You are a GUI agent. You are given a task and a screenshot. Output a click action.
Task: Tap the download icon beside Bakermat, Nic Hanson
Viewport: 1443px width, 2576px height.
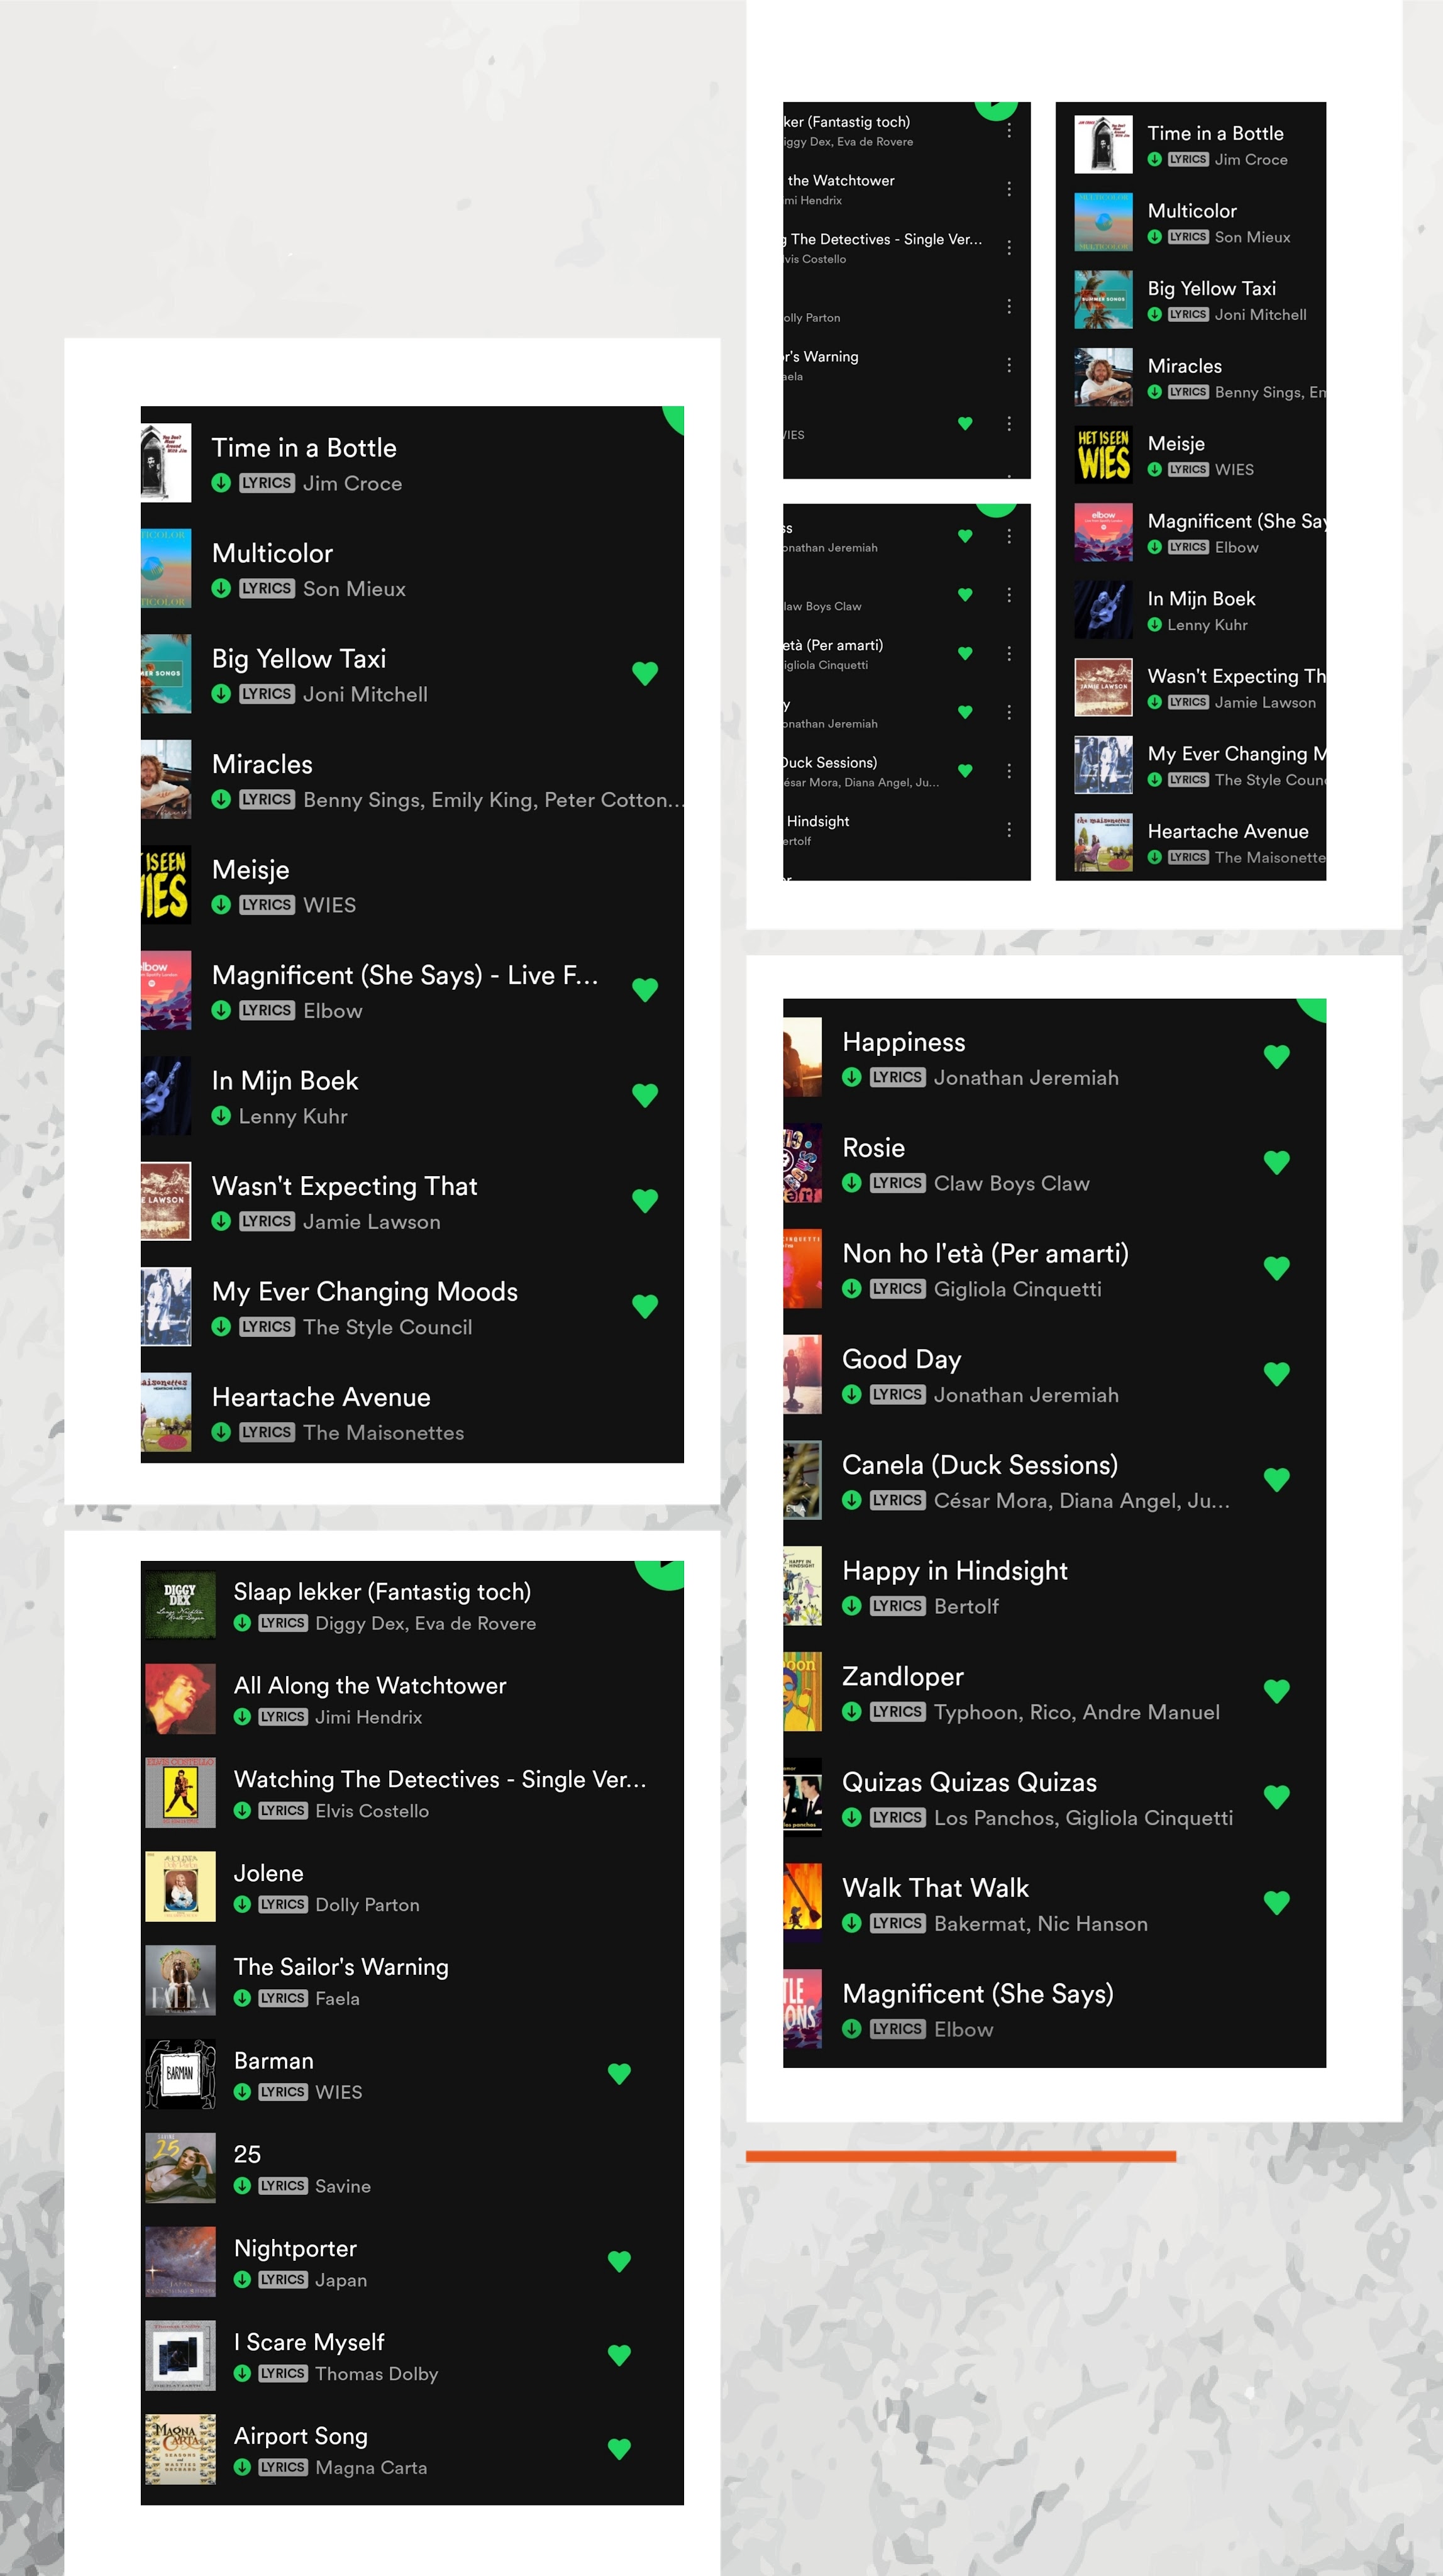(x=852, y=1923)
